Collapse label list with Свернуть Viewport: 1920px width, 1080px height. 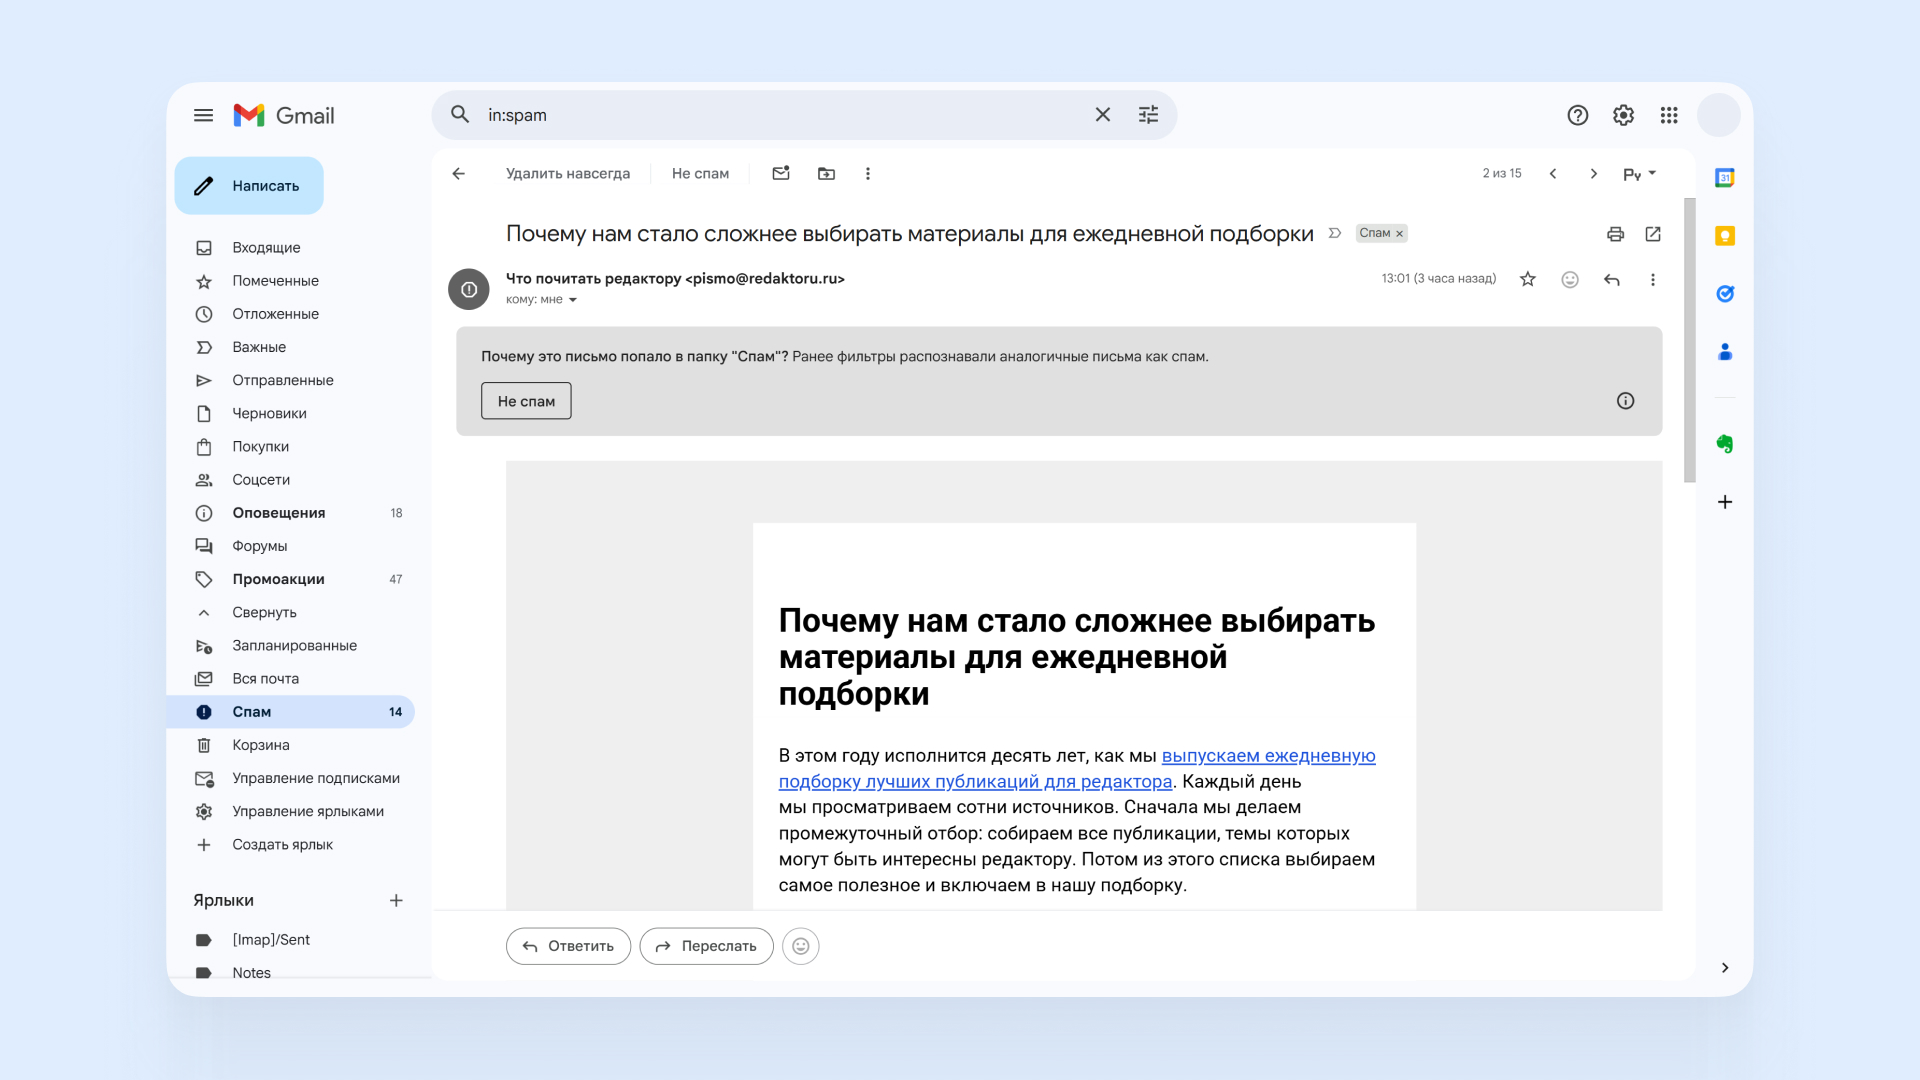point(264,612)
